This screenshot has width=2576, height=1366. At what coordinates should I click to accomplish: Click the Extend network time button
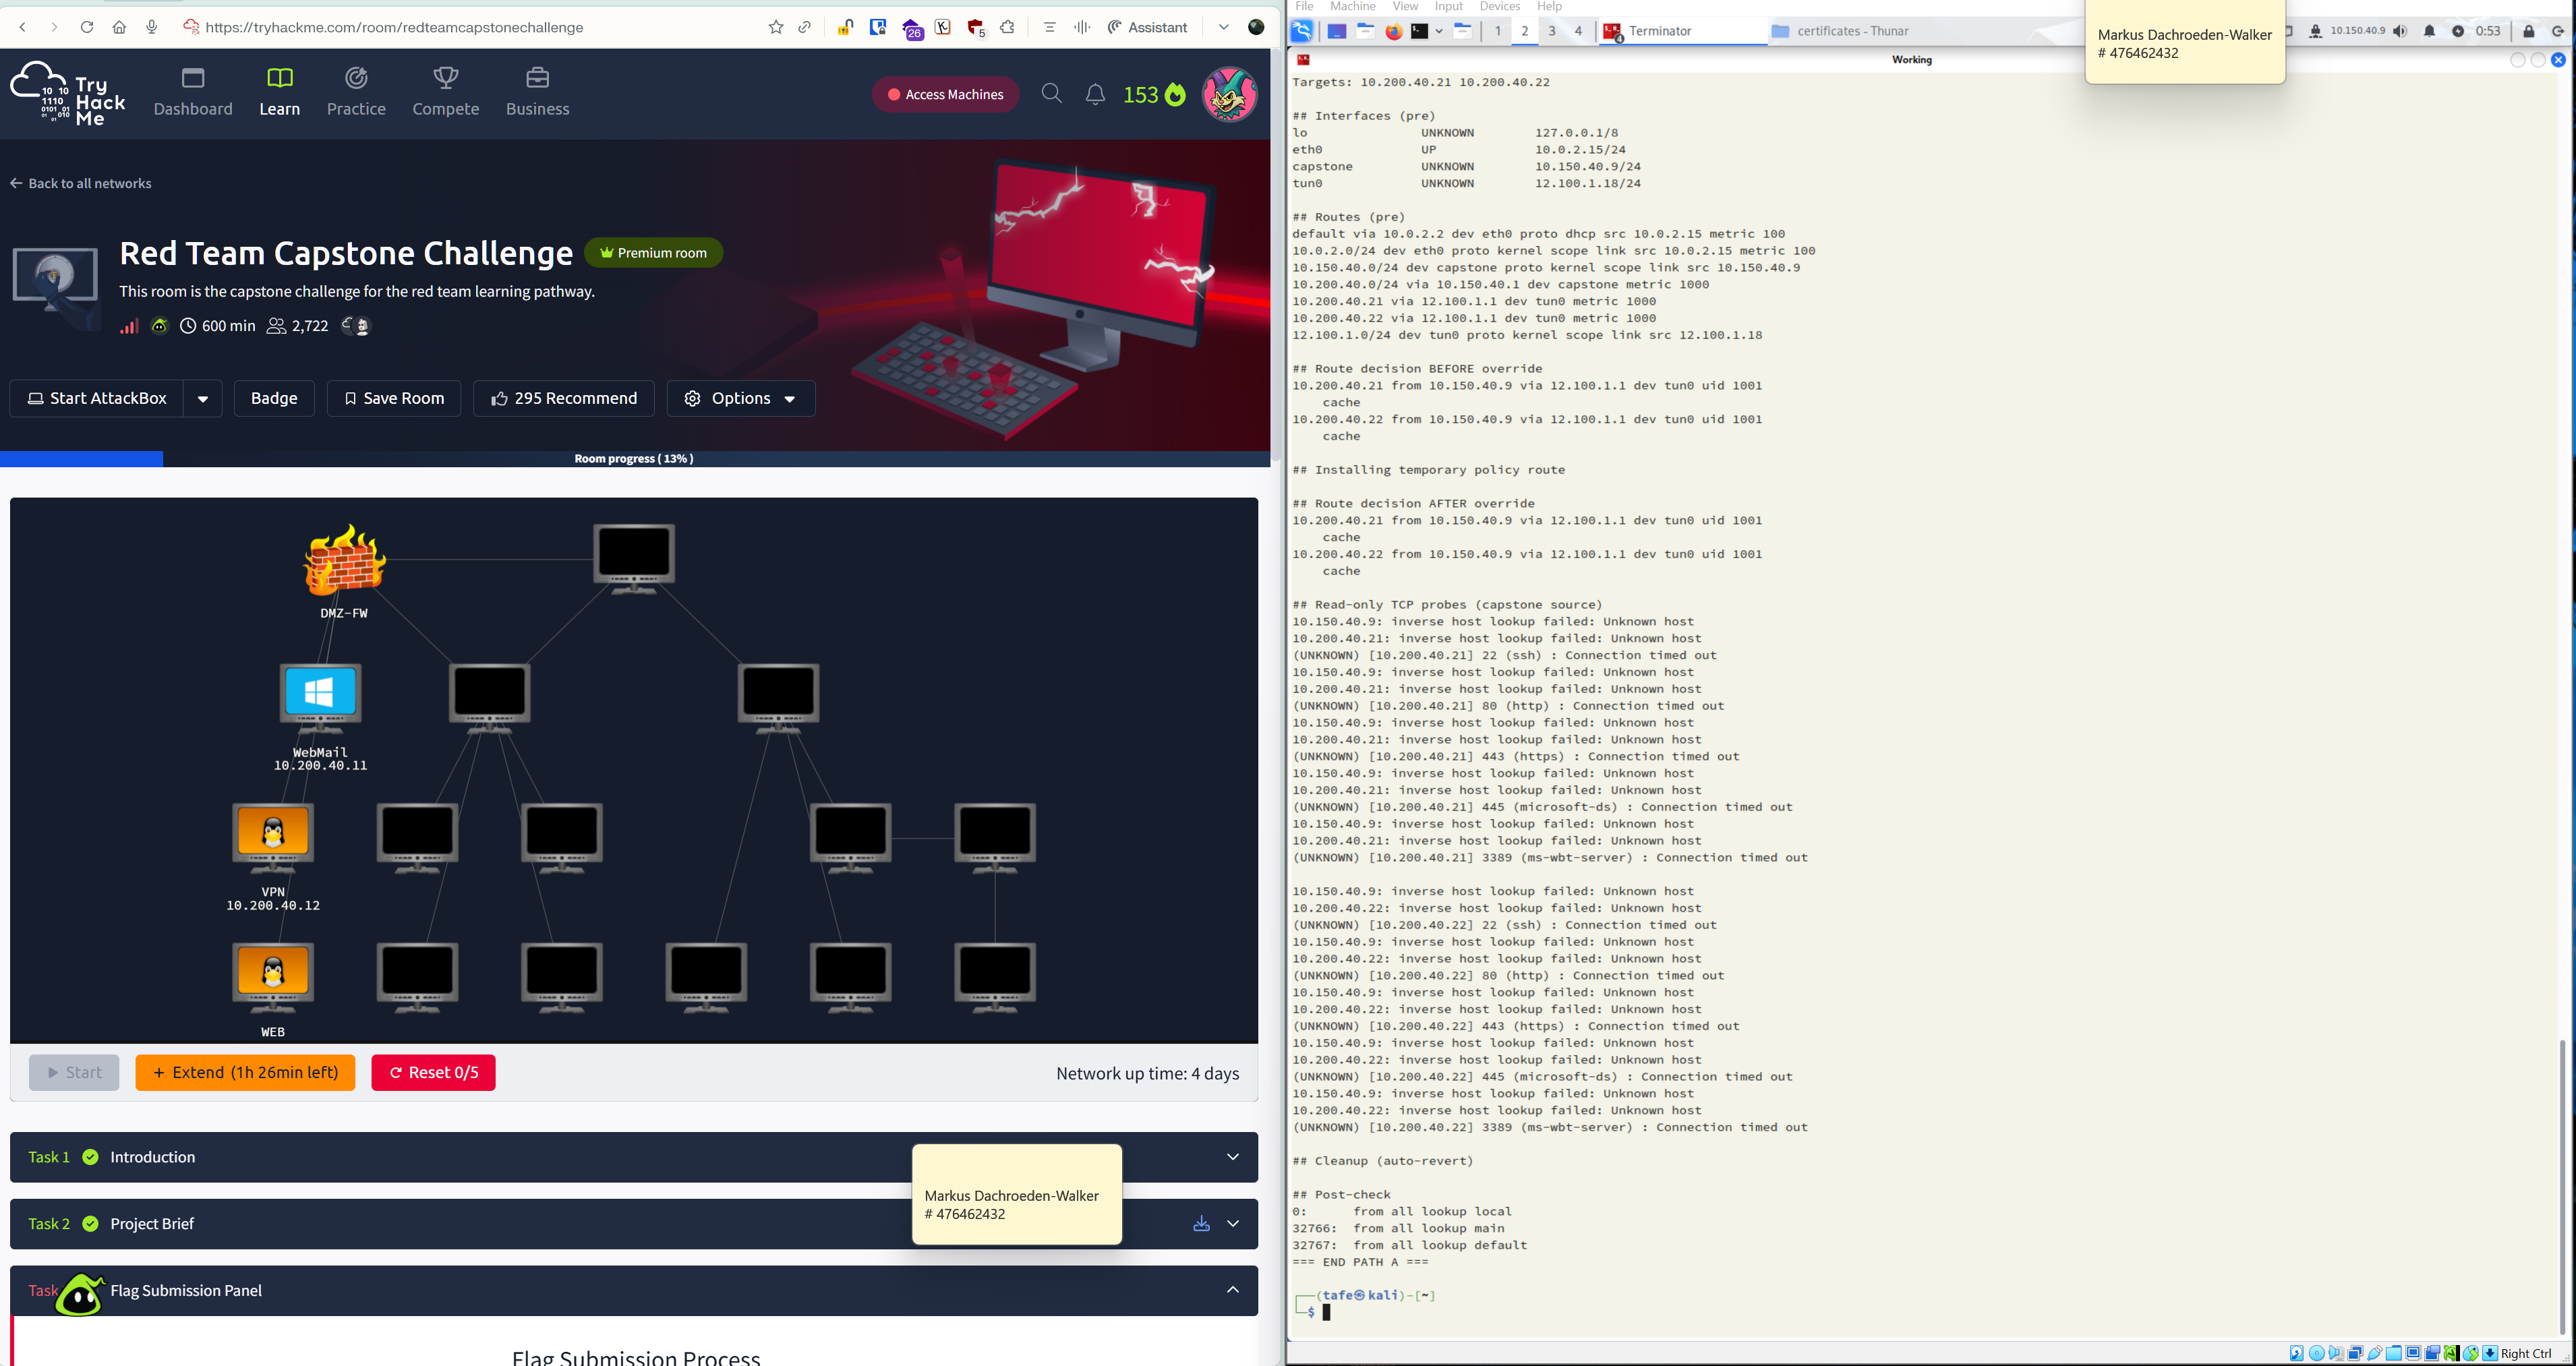[x=245, y=1072]
